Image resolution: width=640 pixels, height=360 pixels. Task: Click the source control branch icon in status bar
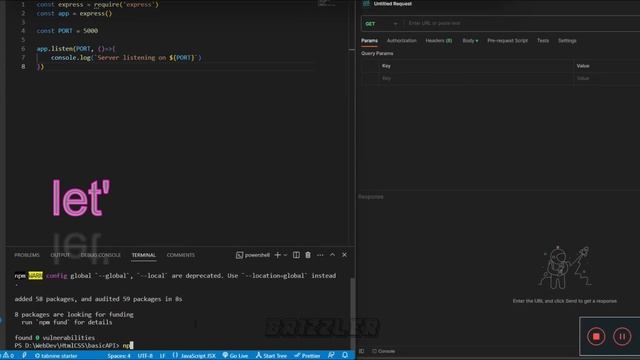tap(24, 356)
